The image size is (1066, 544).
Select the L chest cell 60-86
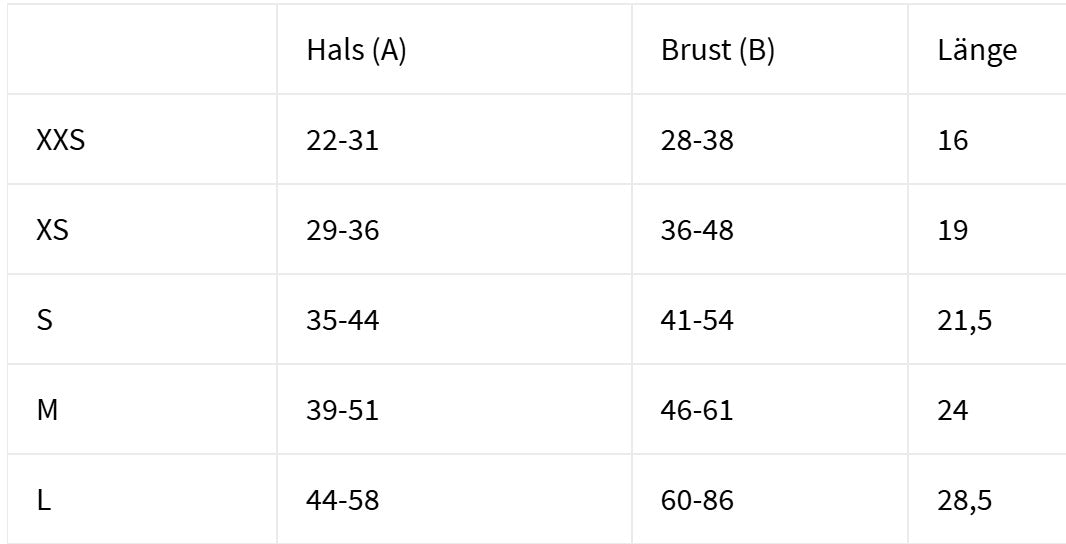point(697,501)
